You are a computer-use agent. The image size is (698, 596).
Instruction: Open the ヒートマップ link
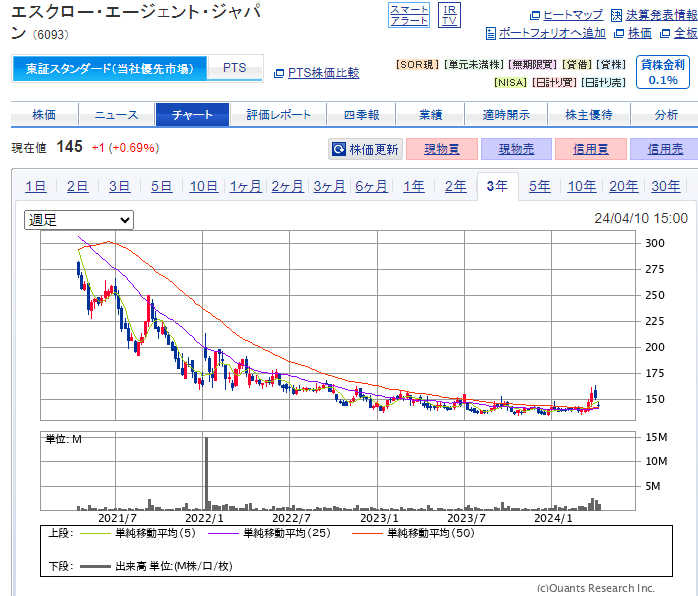[573, 15]
